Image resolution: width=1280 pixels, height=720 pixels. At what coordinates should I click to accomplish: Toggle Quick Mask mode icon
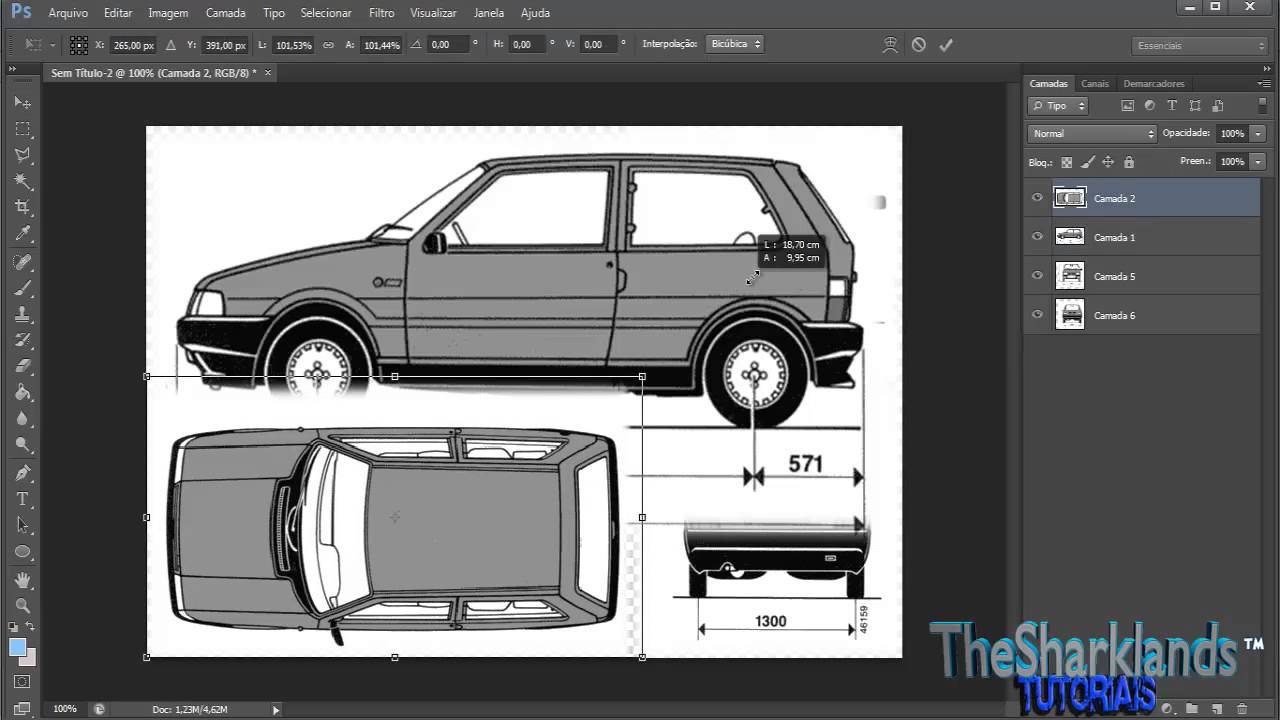(x=22, y=682)
